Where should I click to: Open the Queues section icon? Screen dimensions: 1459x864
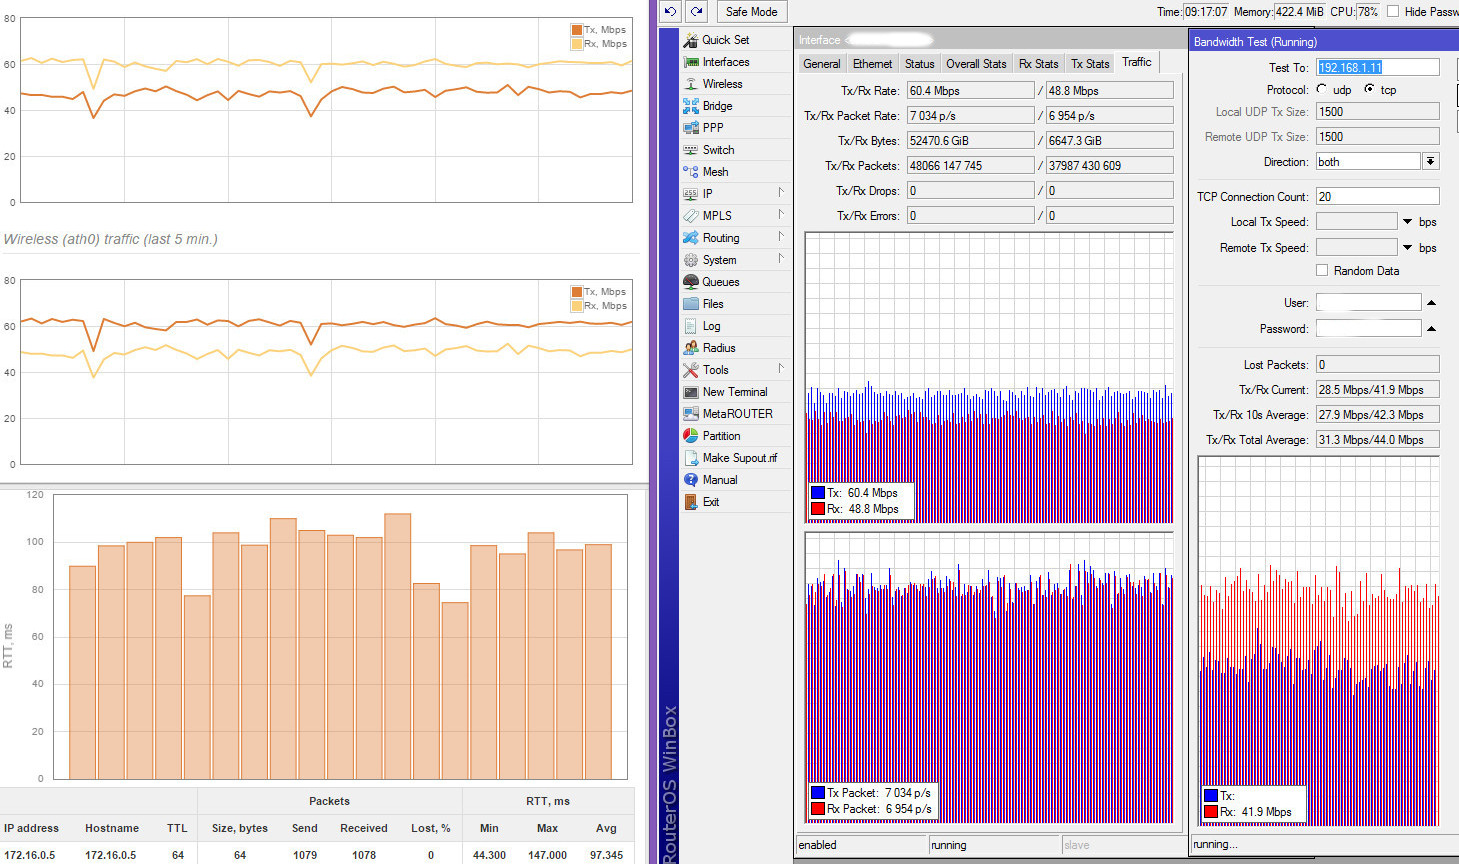pyautogui.click(x=690, y=282)
